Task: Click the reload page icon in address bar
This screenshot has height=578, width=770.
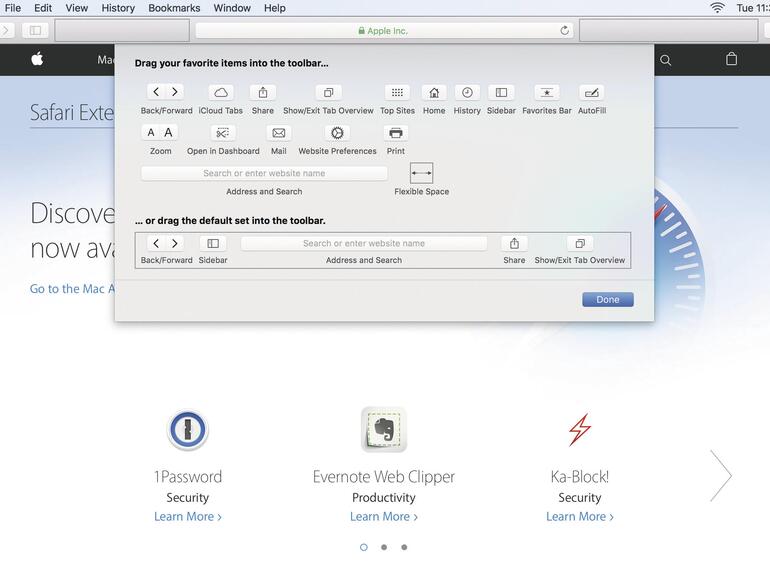Action: [x=564, y=30]
